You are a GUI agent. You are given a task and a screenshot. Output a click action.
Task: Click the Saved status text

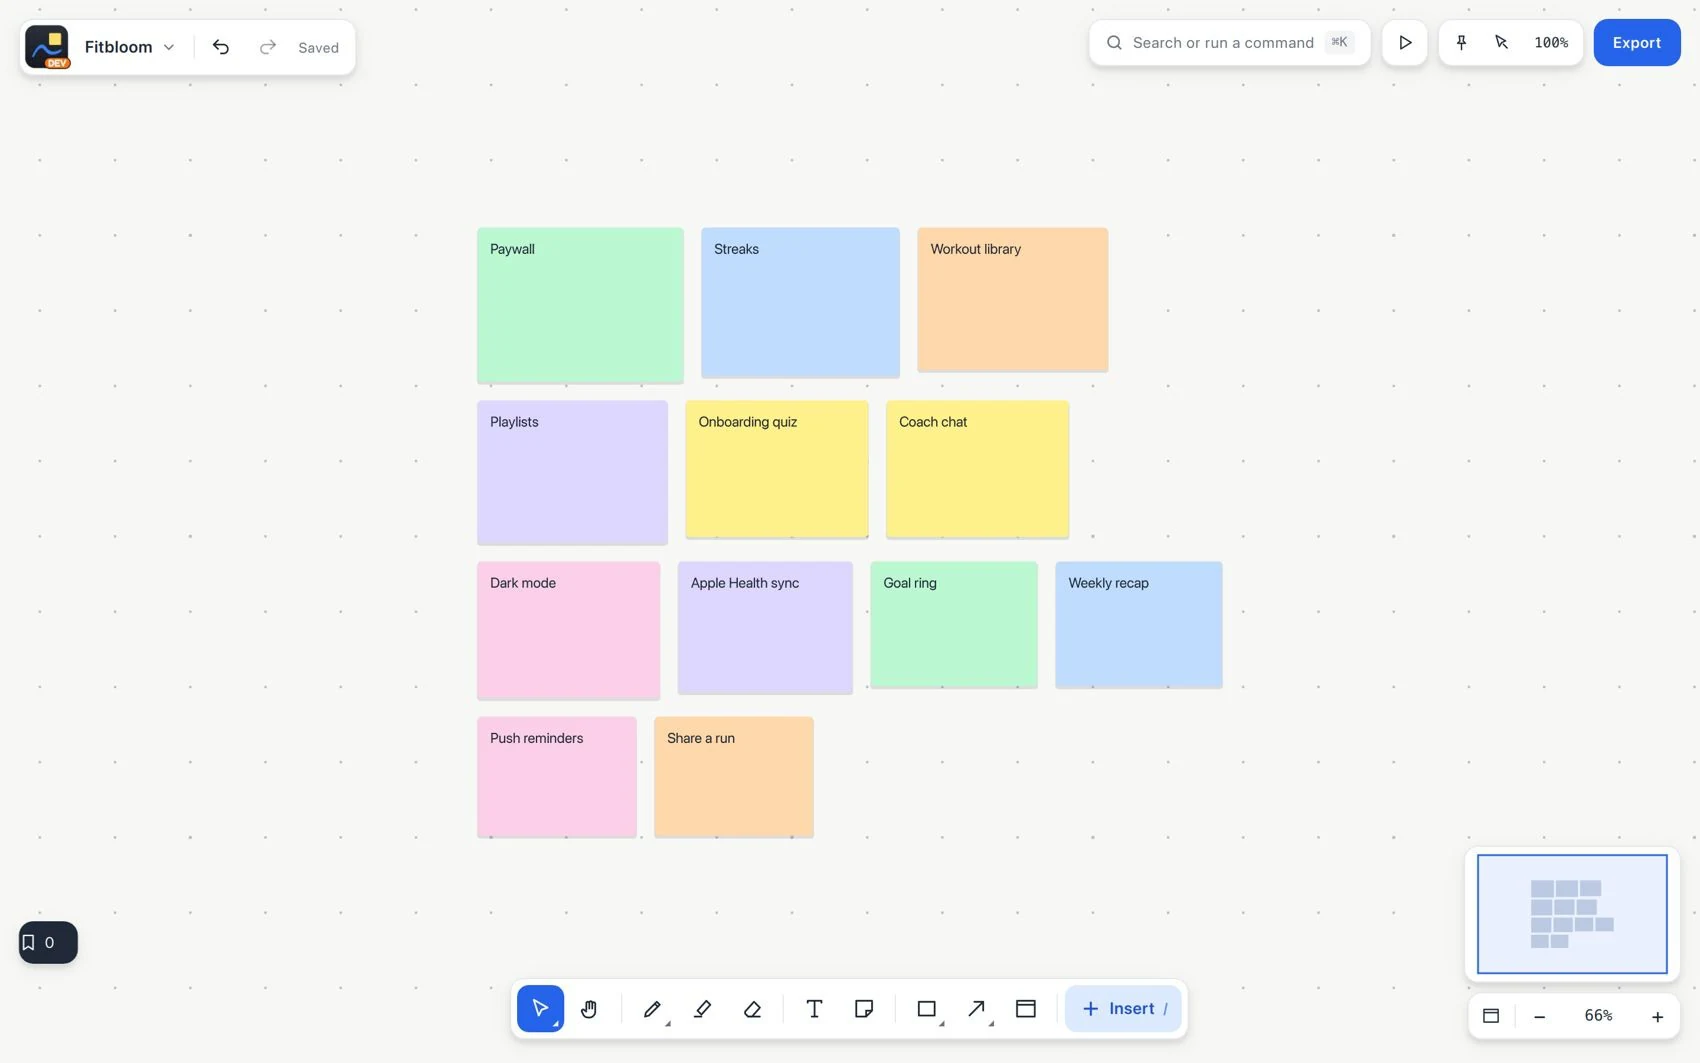pyautogui.click(x=318, y=47)
